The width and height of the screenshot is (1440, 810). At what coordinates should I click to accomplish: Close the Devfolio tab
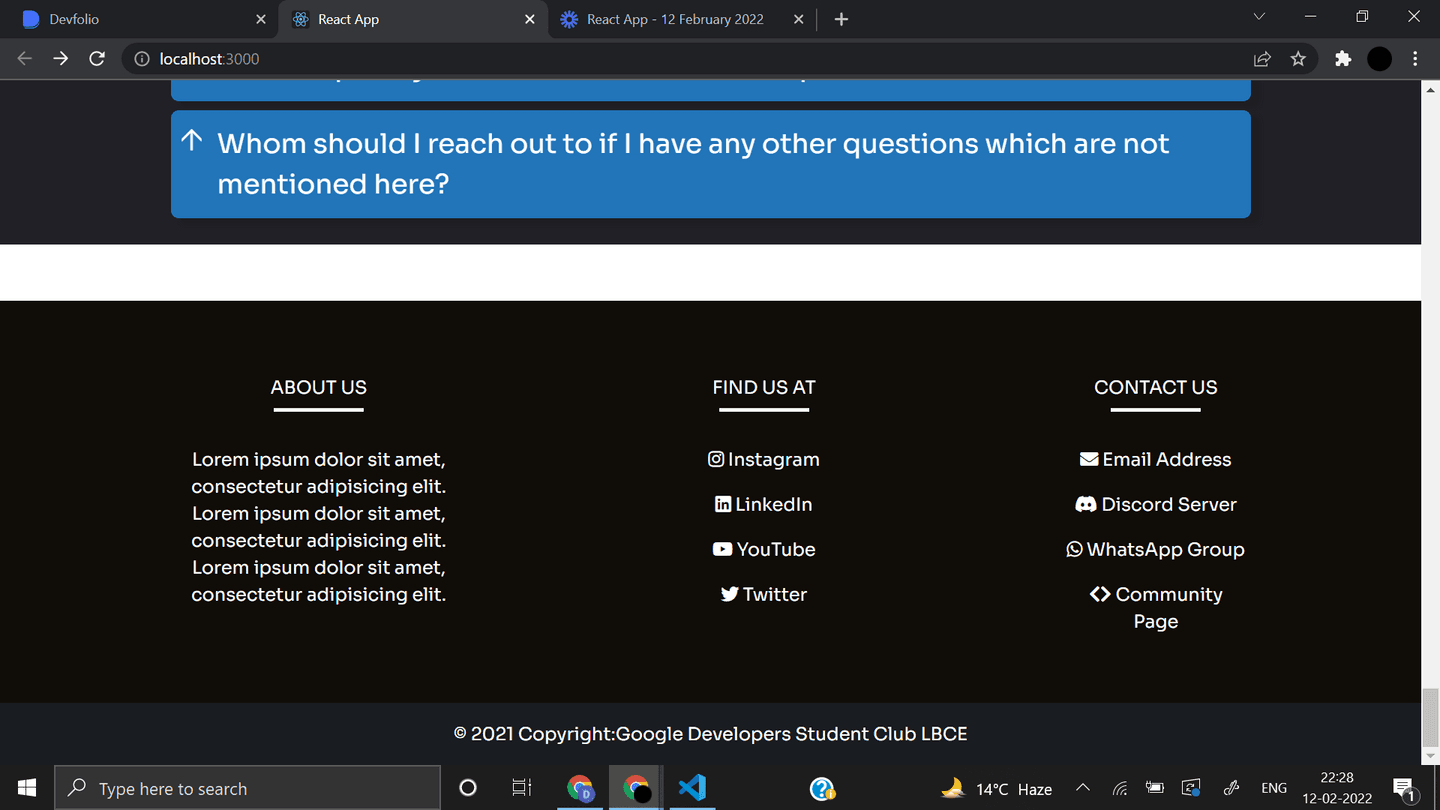(261, 19)
